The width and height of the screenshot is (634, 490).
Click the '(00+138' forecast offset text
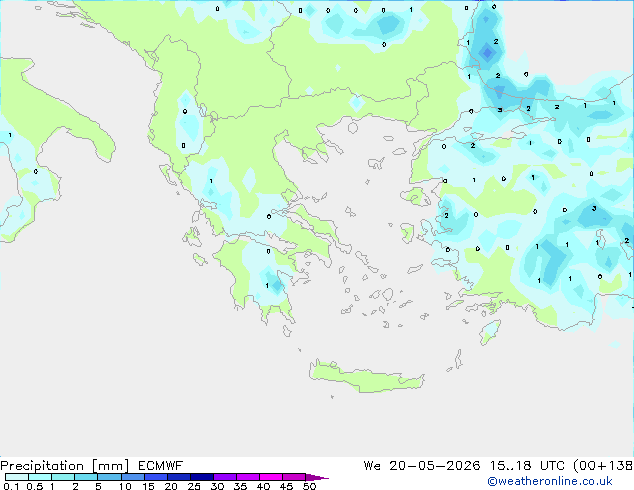[x=603, y=466]
